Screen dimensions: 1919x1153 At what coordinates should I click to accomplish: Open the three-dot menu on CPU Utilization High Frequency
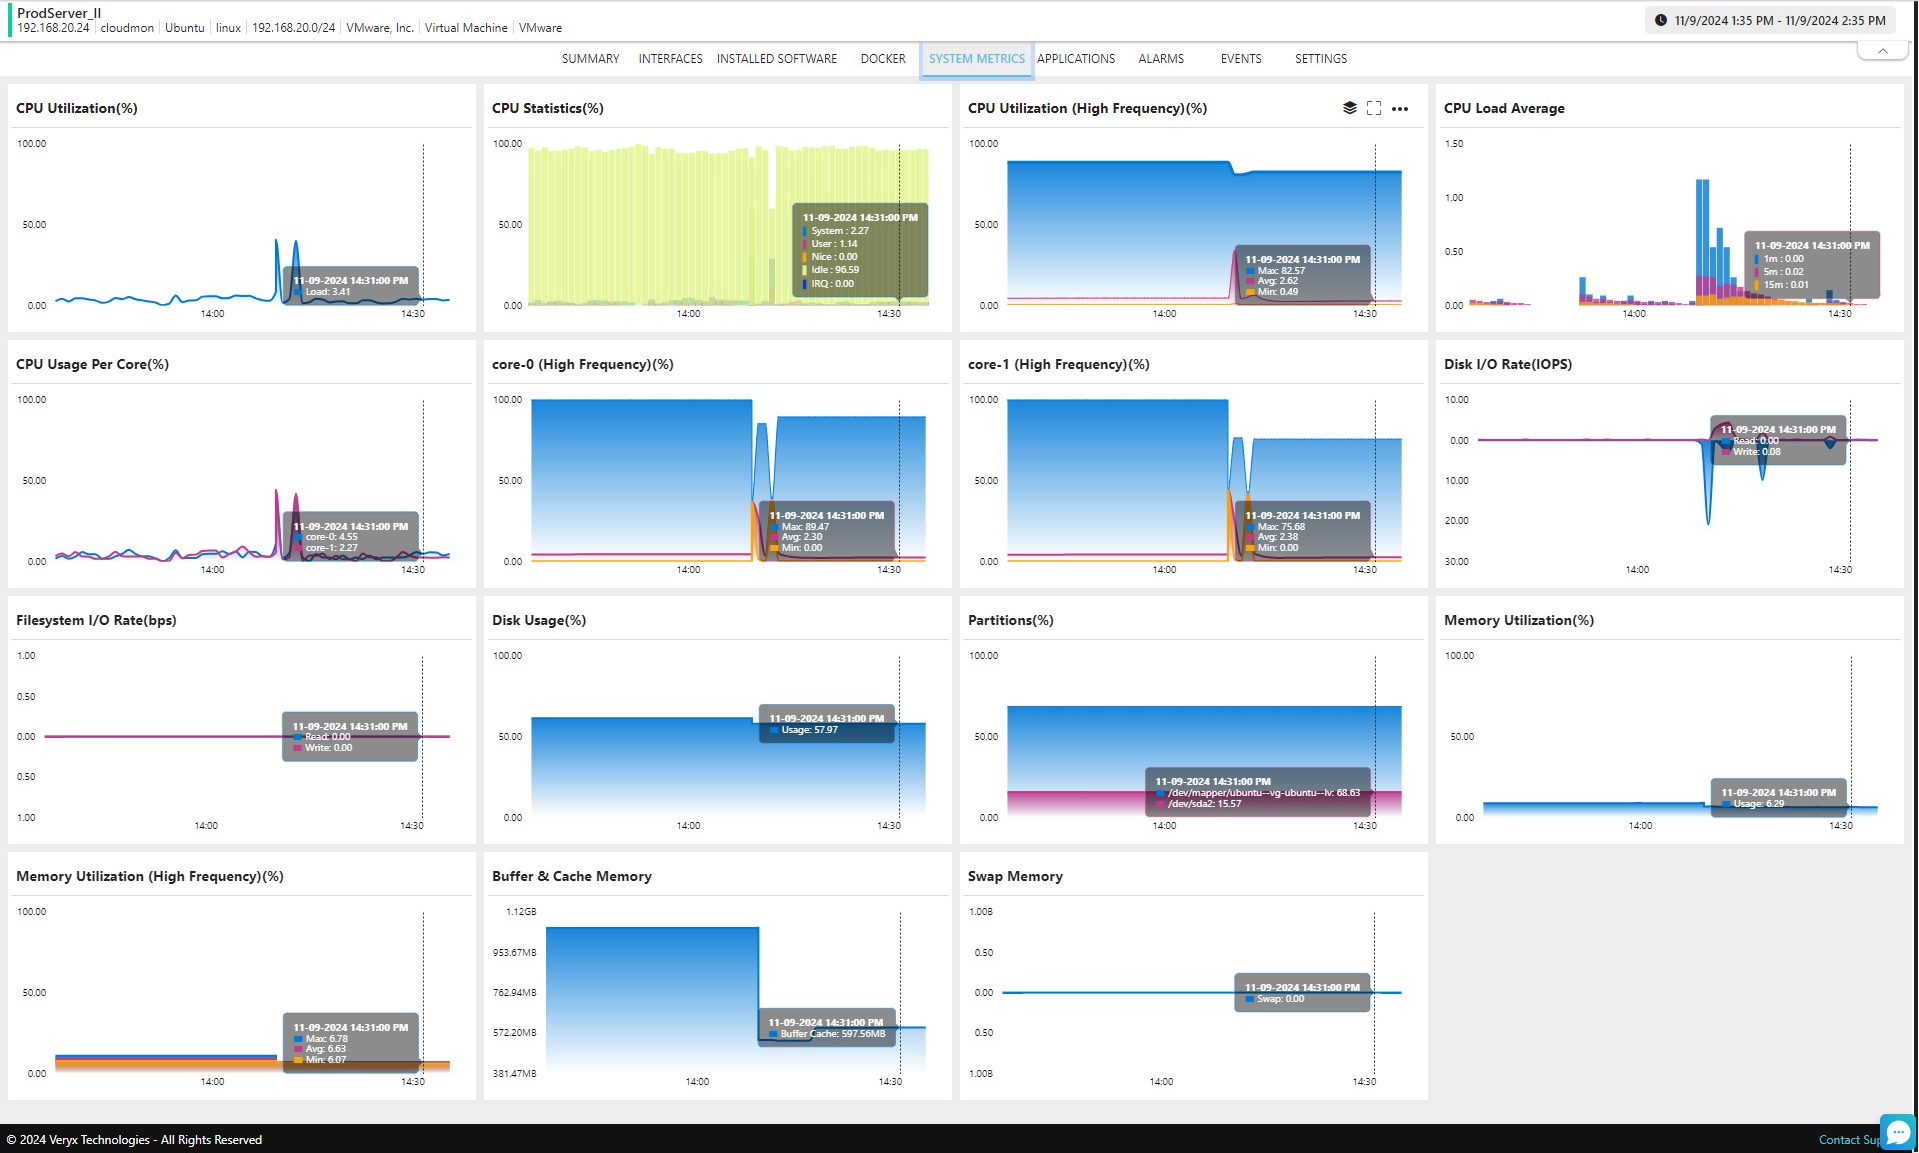pos(1400,108)
